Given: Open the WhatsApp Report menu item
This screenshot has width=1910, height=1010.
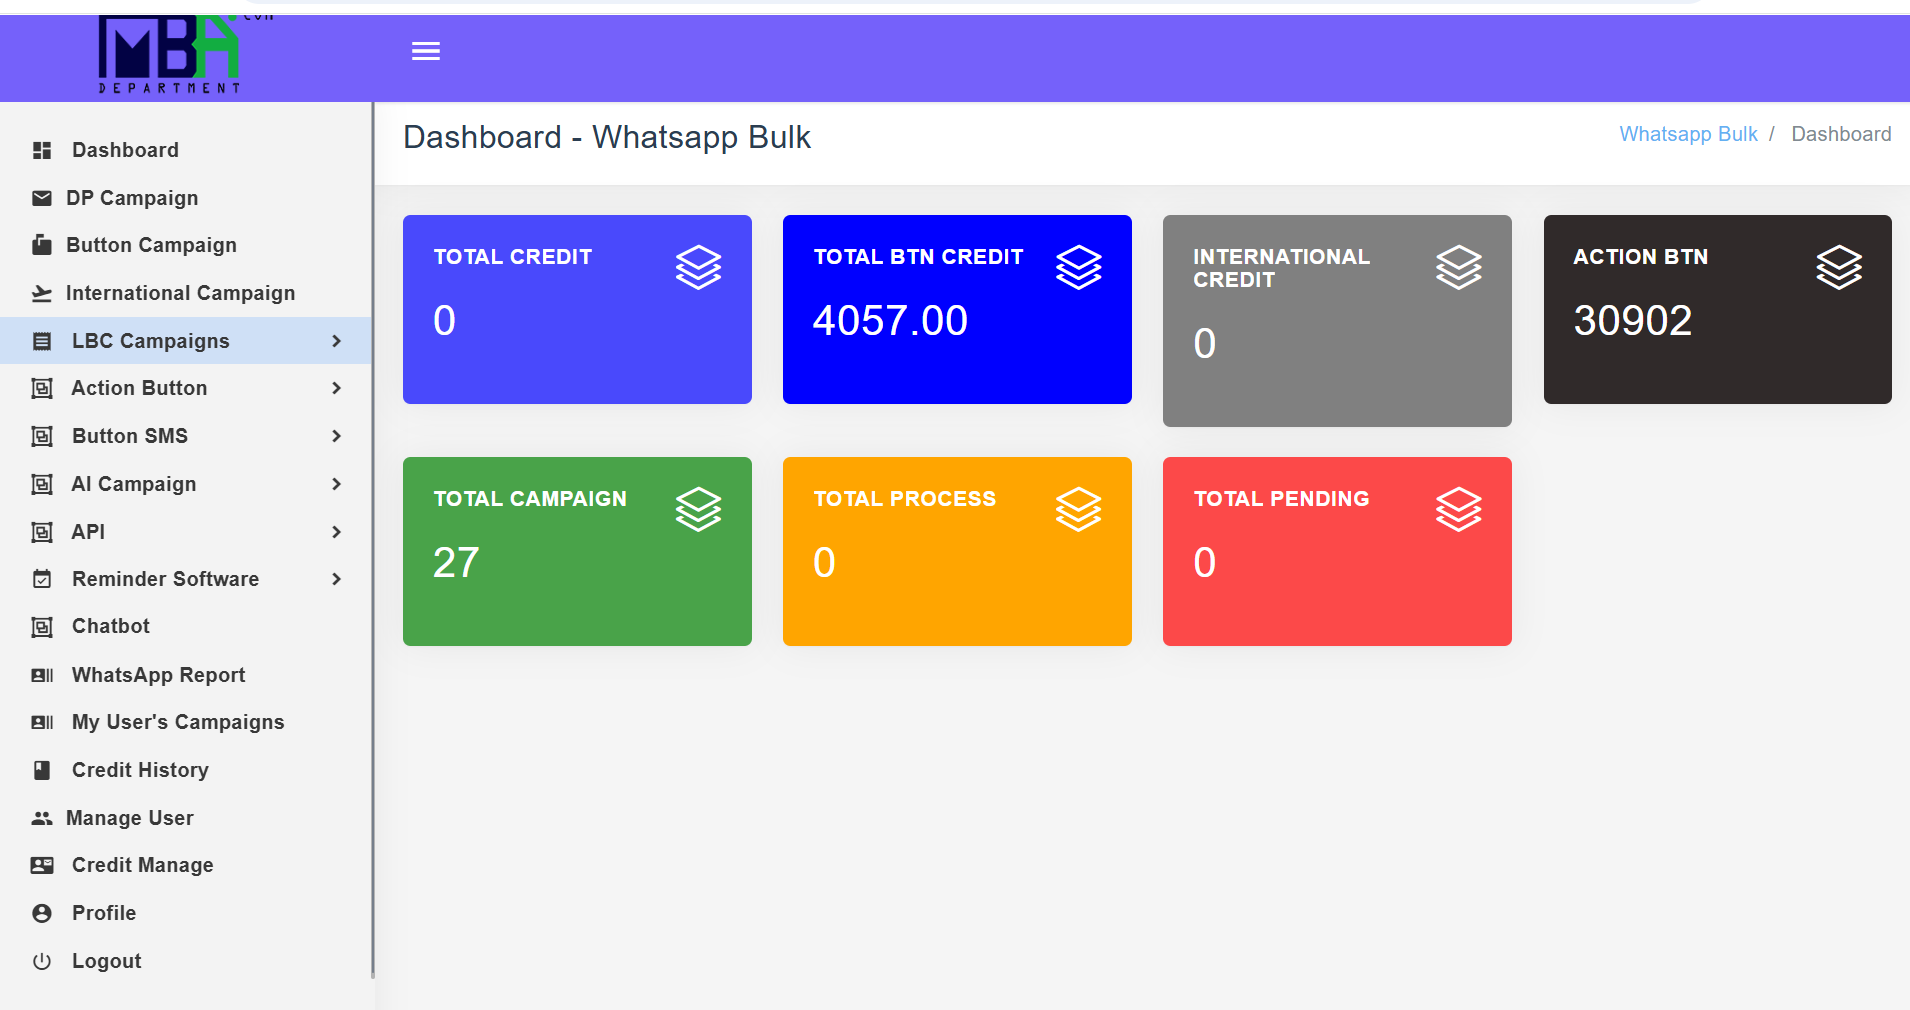Looking at the screenshot, I should pyautogui.click(x=186, y=675).
